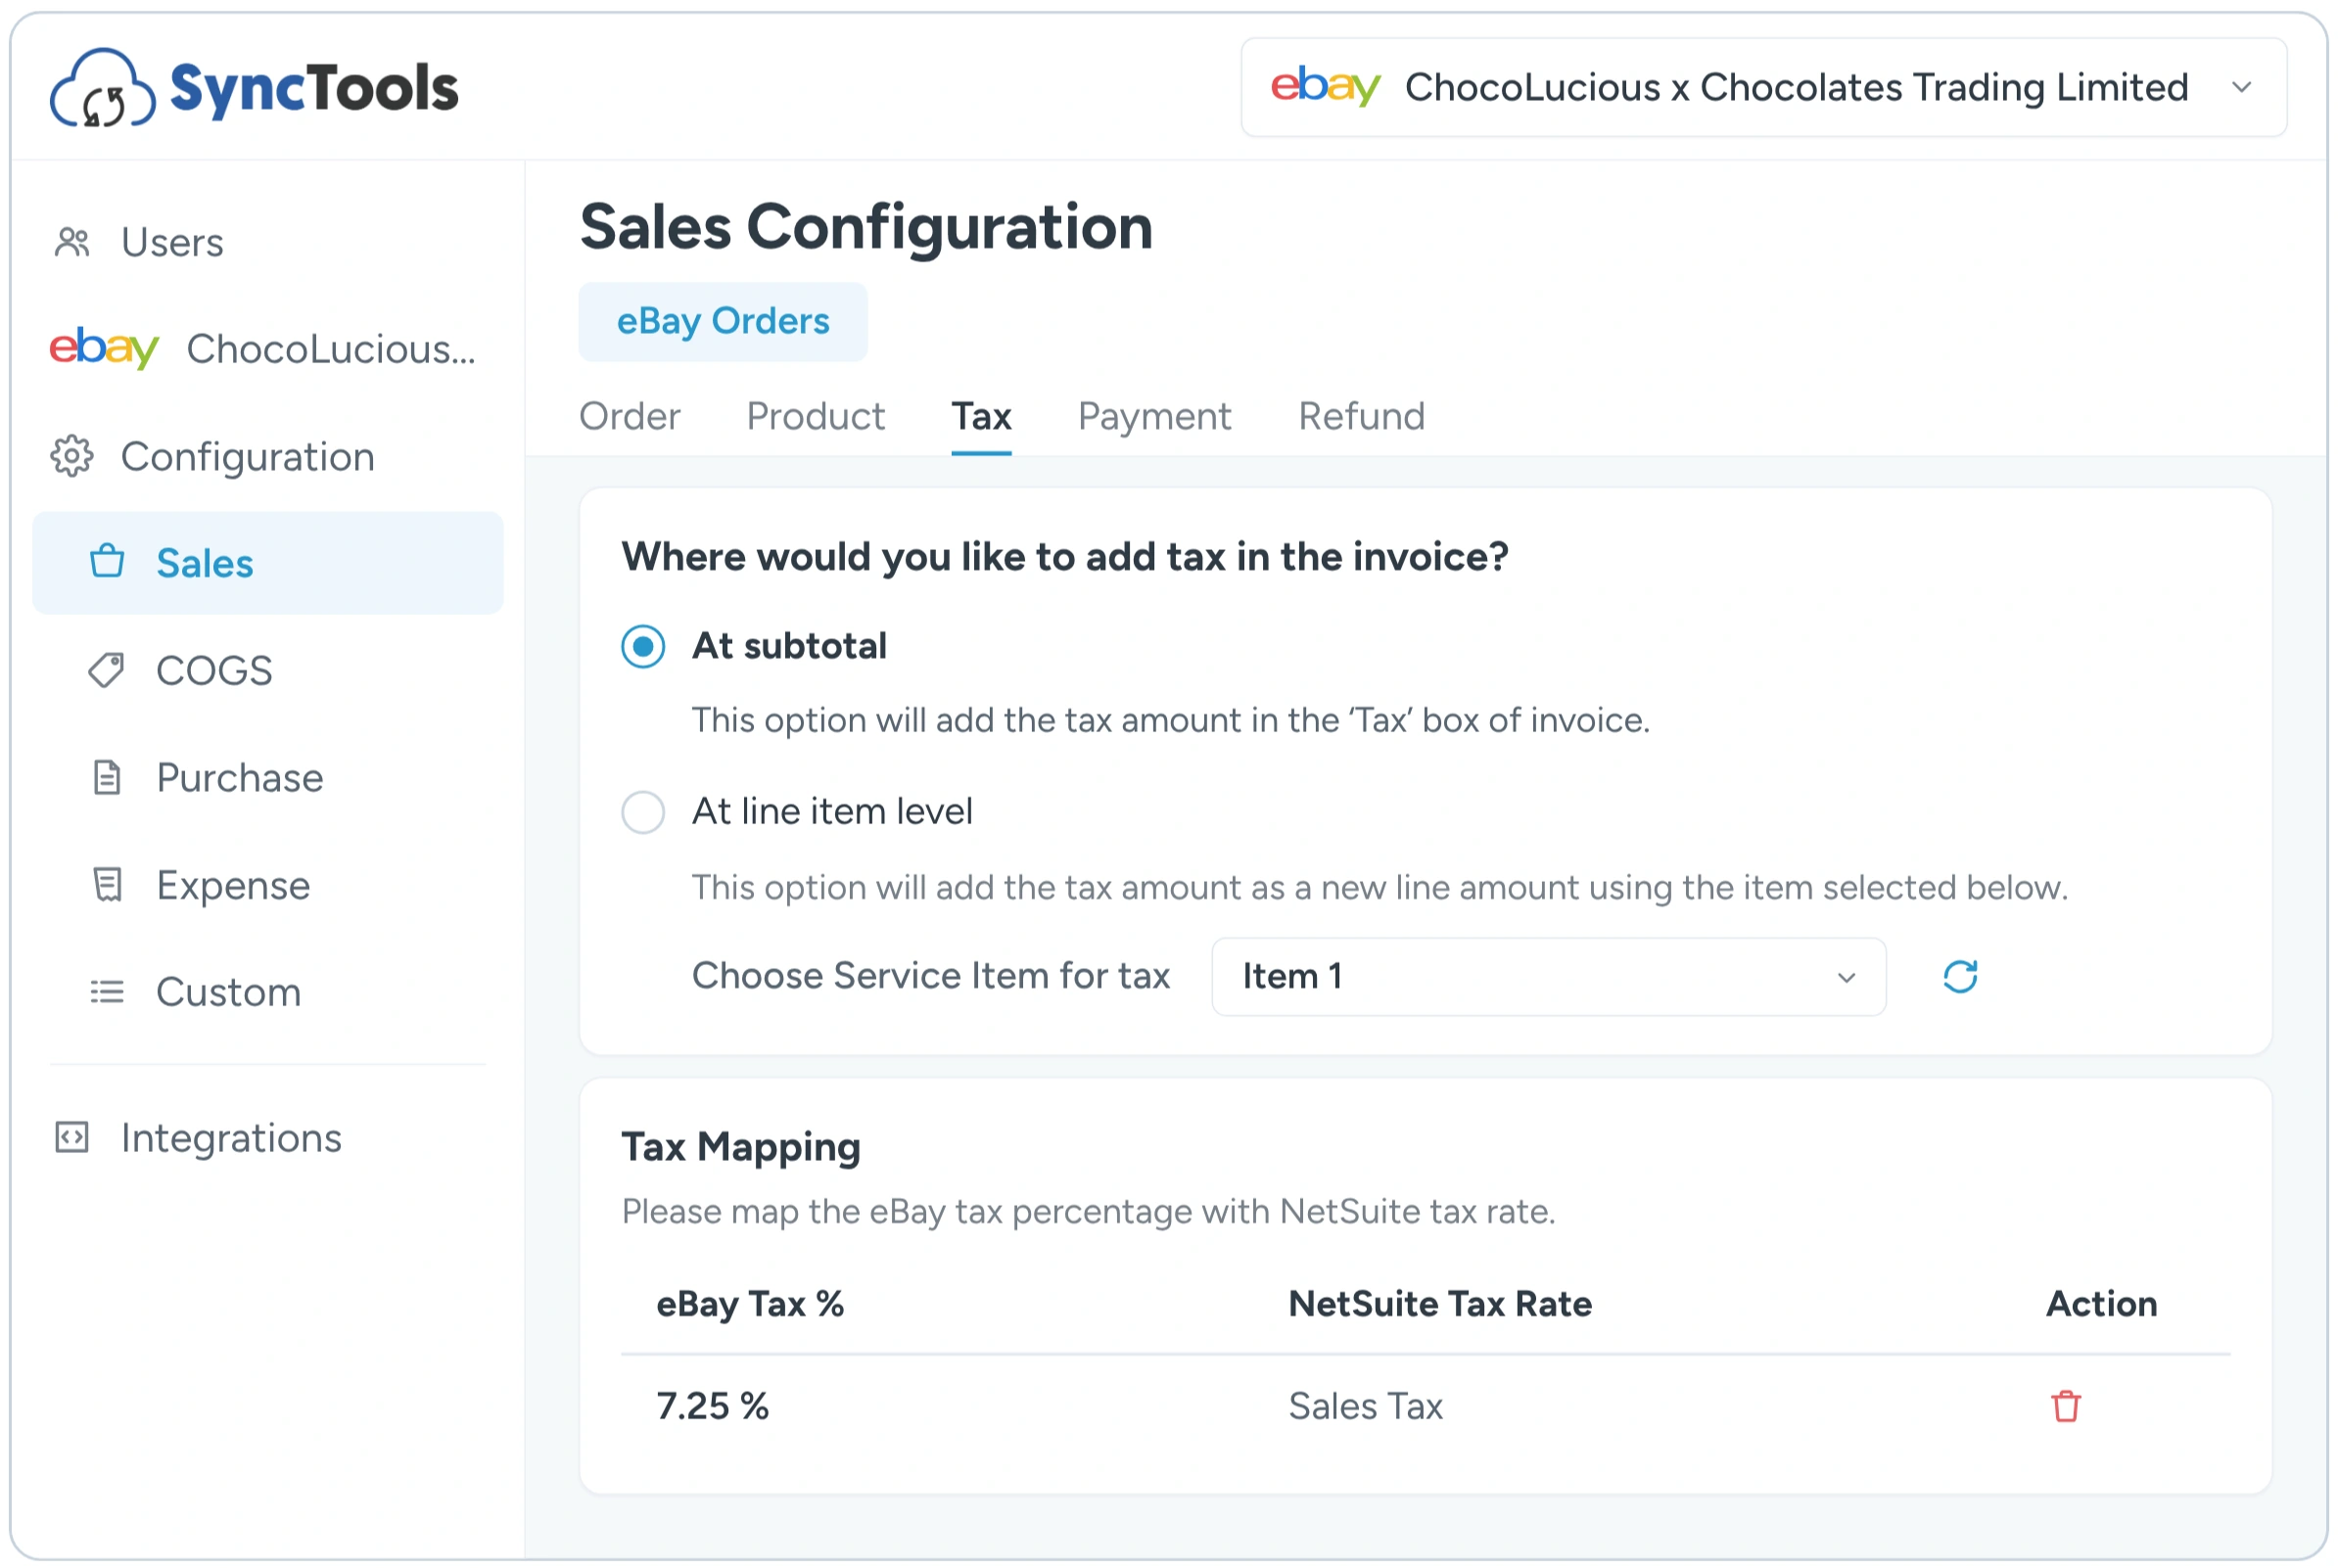Click the Sales shopping bag icon
Viewport: 2338px width, 1568px height.
point(107,562)
